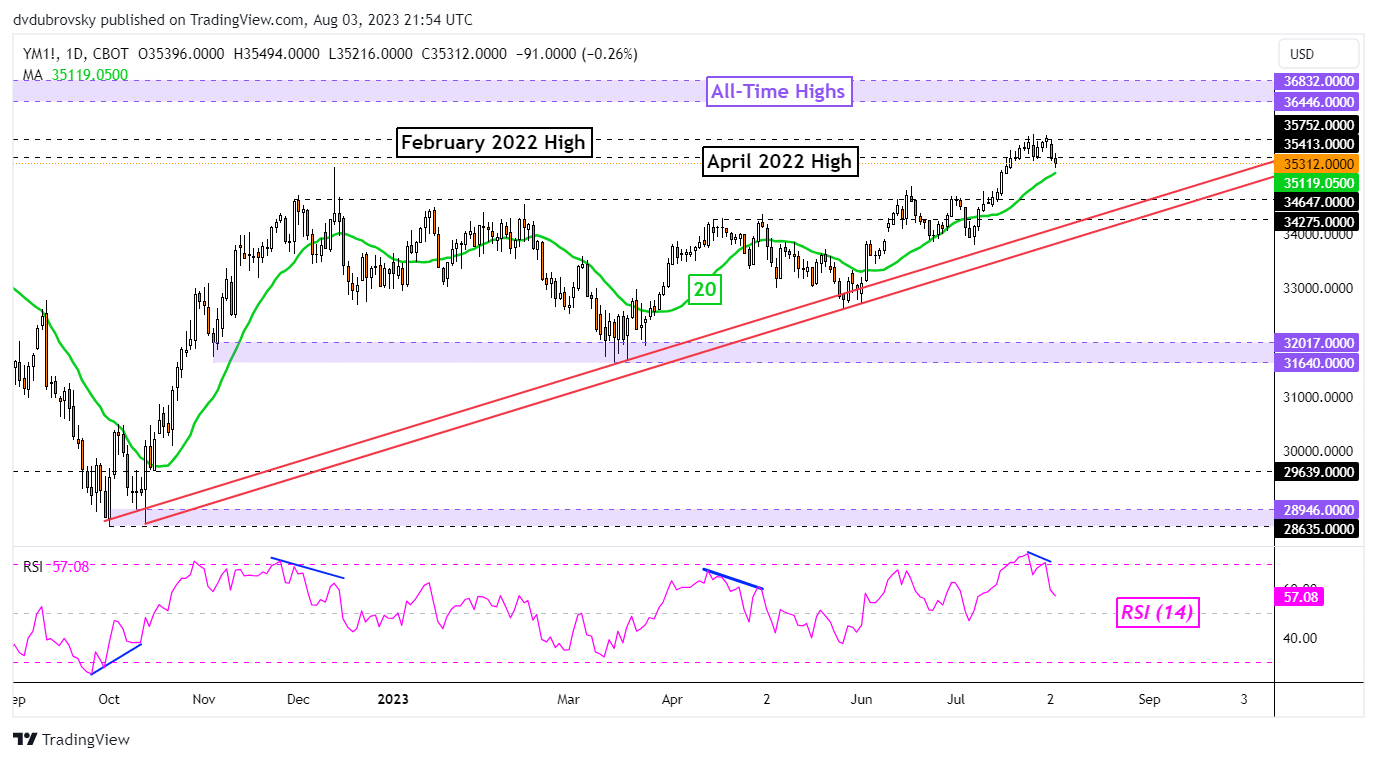The height and width of the screenshot is (761, 1377).
Task: Click the Oct label on the time axis
Action: pyautogui.click(x=109, y=699)
